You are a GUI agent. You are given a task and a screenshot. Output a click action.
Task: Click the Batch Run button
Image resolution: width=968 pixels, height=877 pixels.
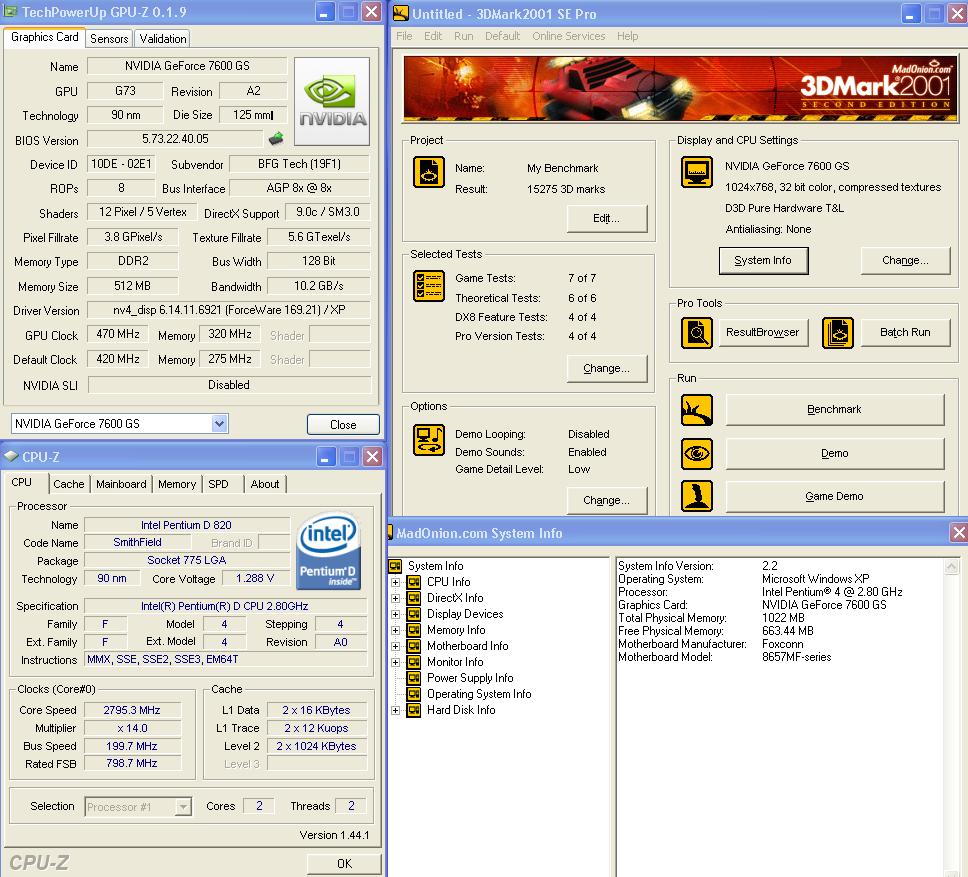pyautogui.click(x=905, y=333)
